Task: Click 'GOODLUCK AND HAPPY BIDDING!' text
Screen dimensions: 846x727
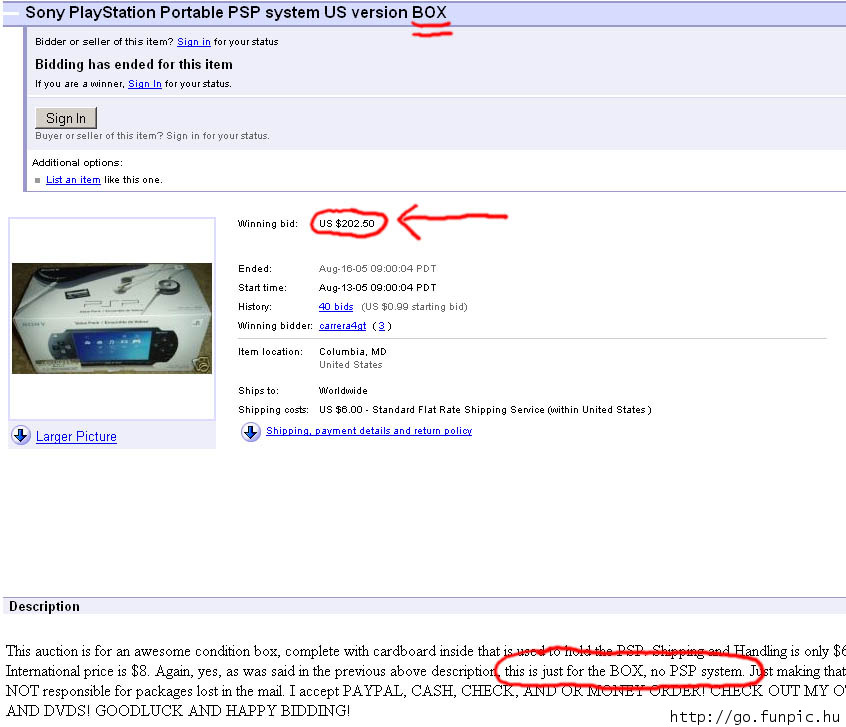Action: coord(222,711)
